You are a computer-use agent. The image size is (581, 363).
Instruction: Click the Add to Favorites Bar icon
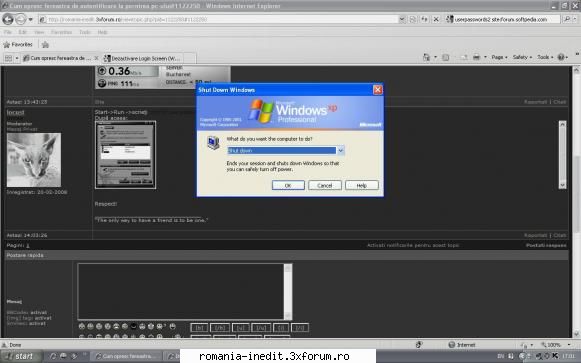coord(45,45)
